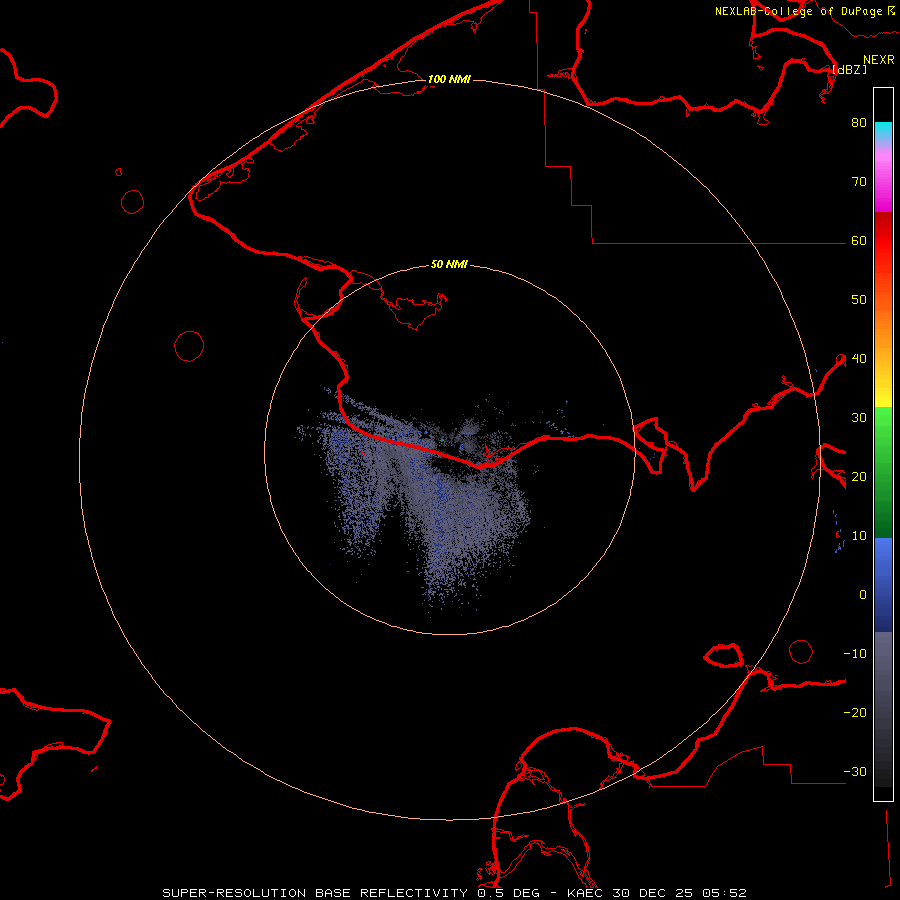The image size is (900, 900).
Task: Click the 80 value on the dBZ scale
Action: point(859,123)
